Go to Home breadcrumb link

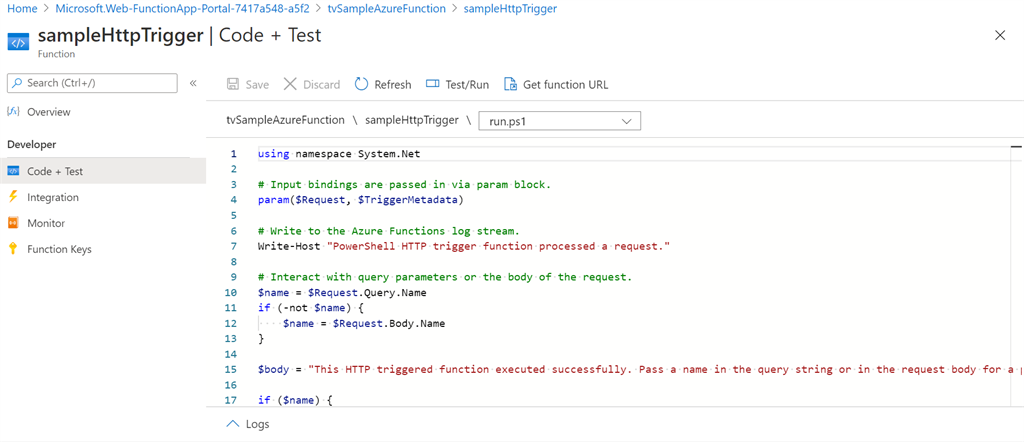(x=21, y=9)
